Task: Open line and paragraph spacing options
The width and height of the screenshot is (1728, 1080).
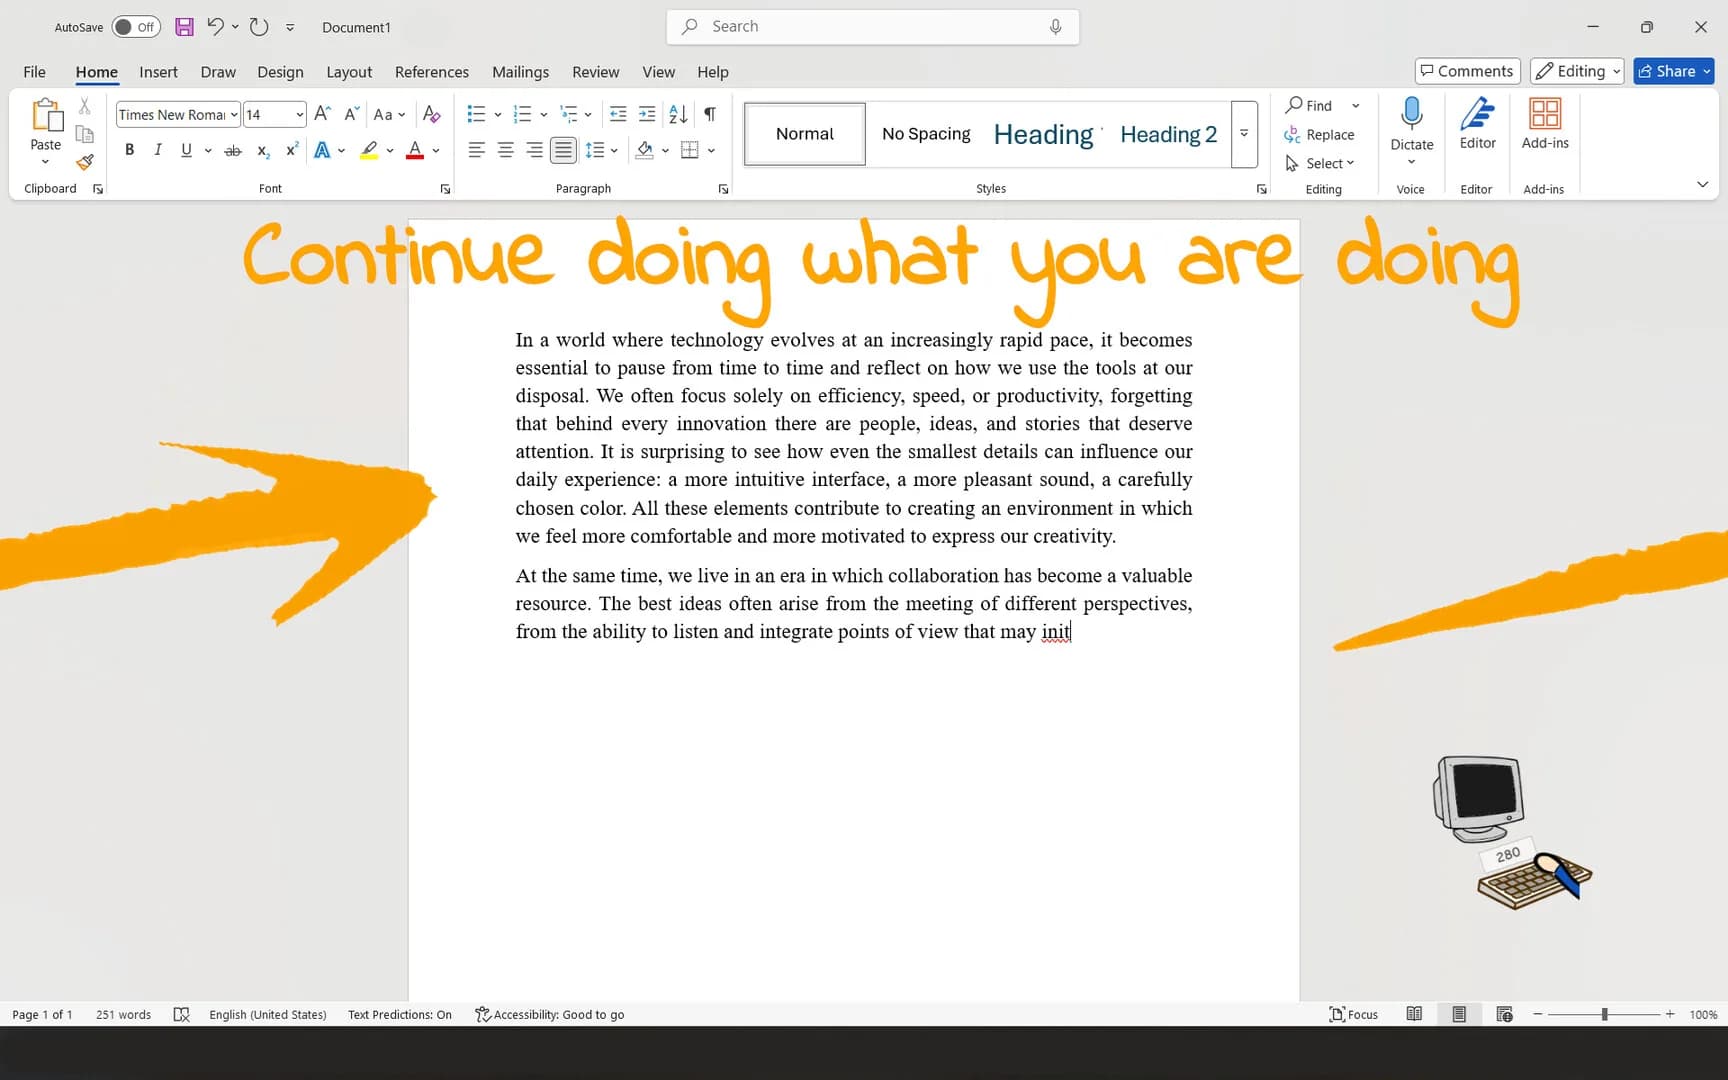Action: 601,150
